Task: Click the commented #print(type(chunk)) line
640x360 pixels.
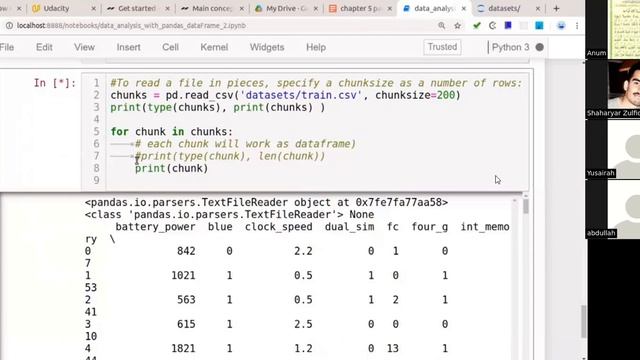Action: [230, 156]
